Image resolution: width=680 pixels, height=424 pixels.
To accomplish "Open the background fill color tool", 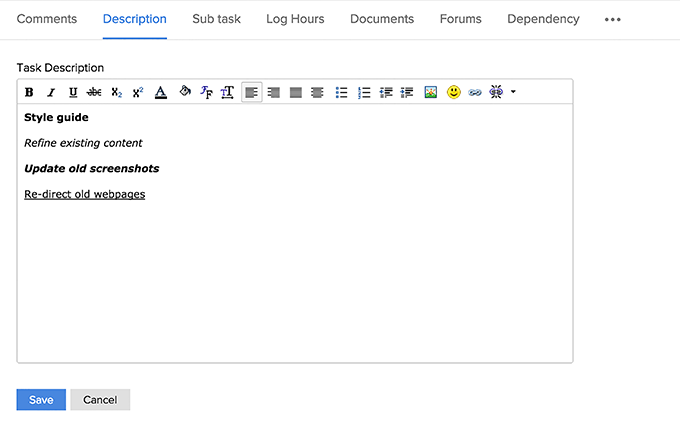I will [184, 92].
